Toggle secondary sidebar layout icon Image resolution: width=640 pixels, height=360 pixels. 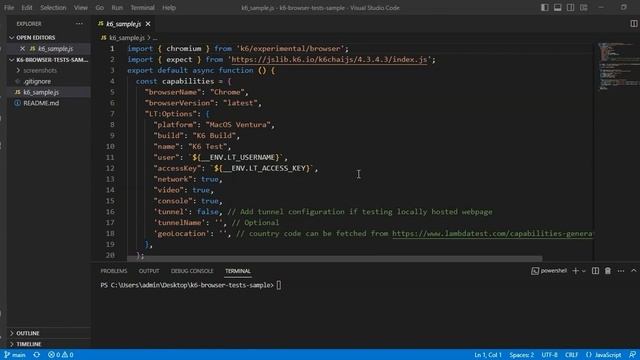point(571,7)
